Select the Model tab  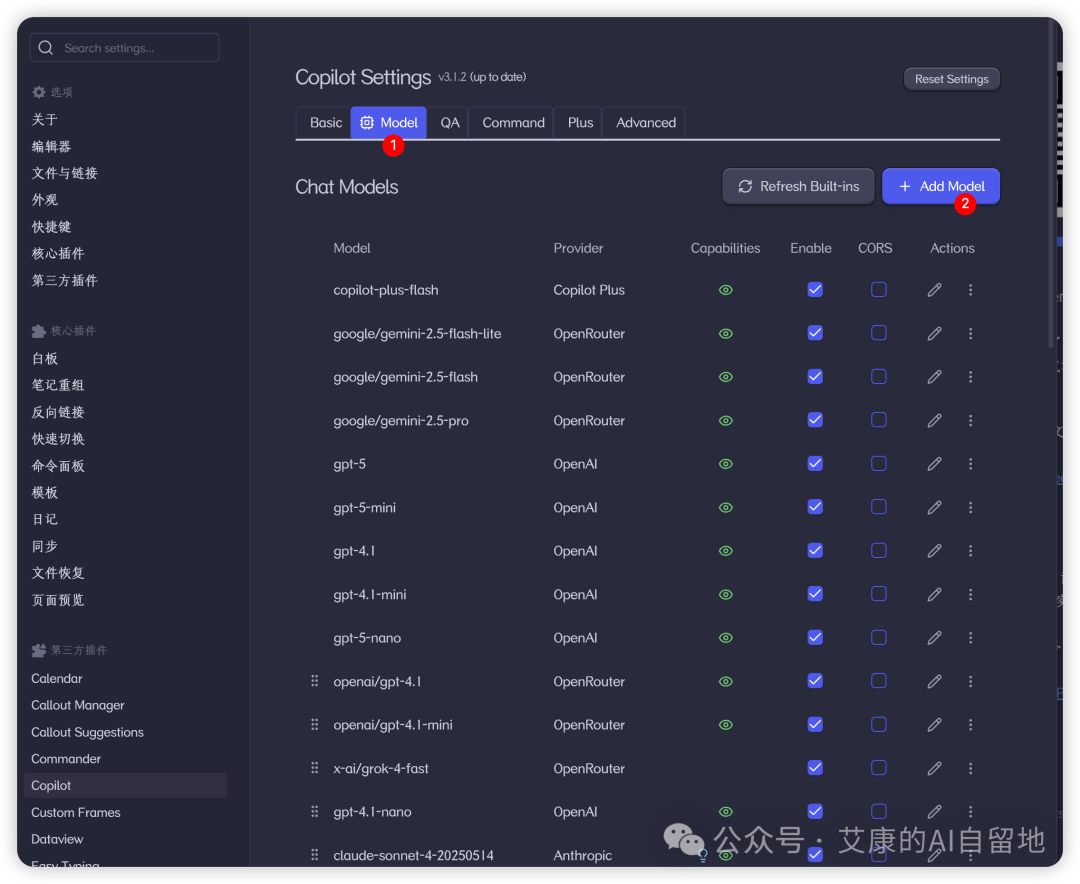[x=388, y=123]
